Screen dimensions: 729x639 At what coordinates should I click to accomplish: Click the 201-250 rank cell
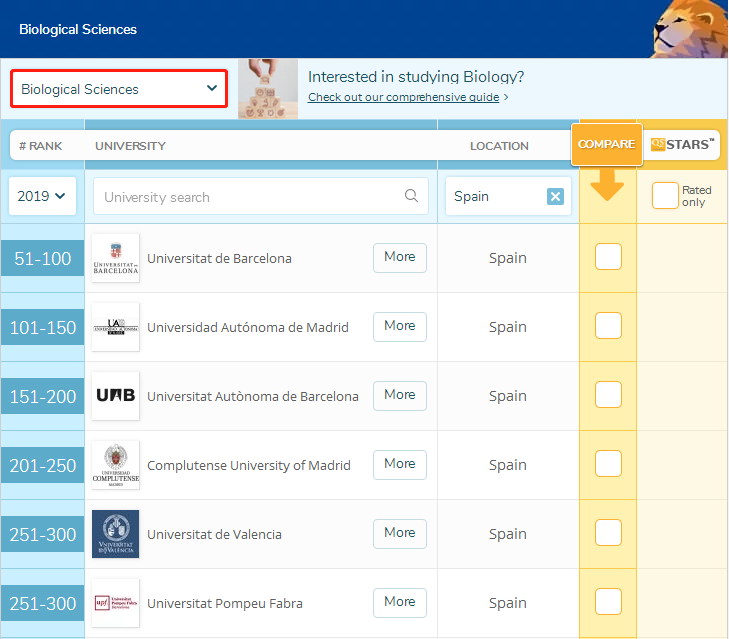42,465
